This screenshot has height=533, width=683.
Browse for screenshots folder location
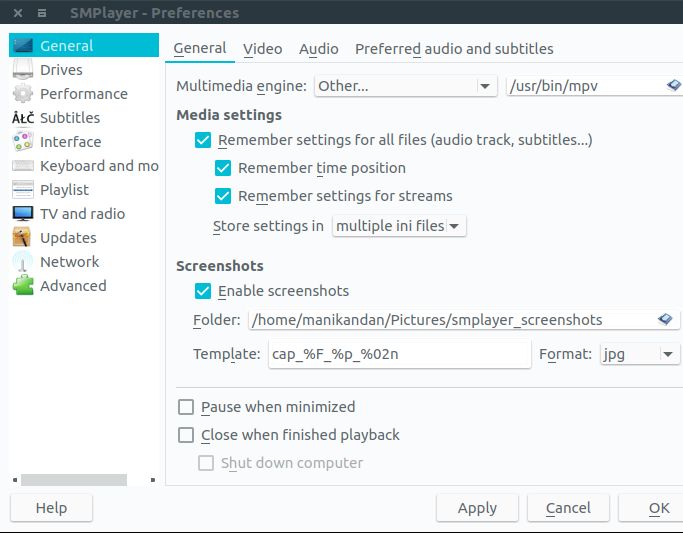665,319
